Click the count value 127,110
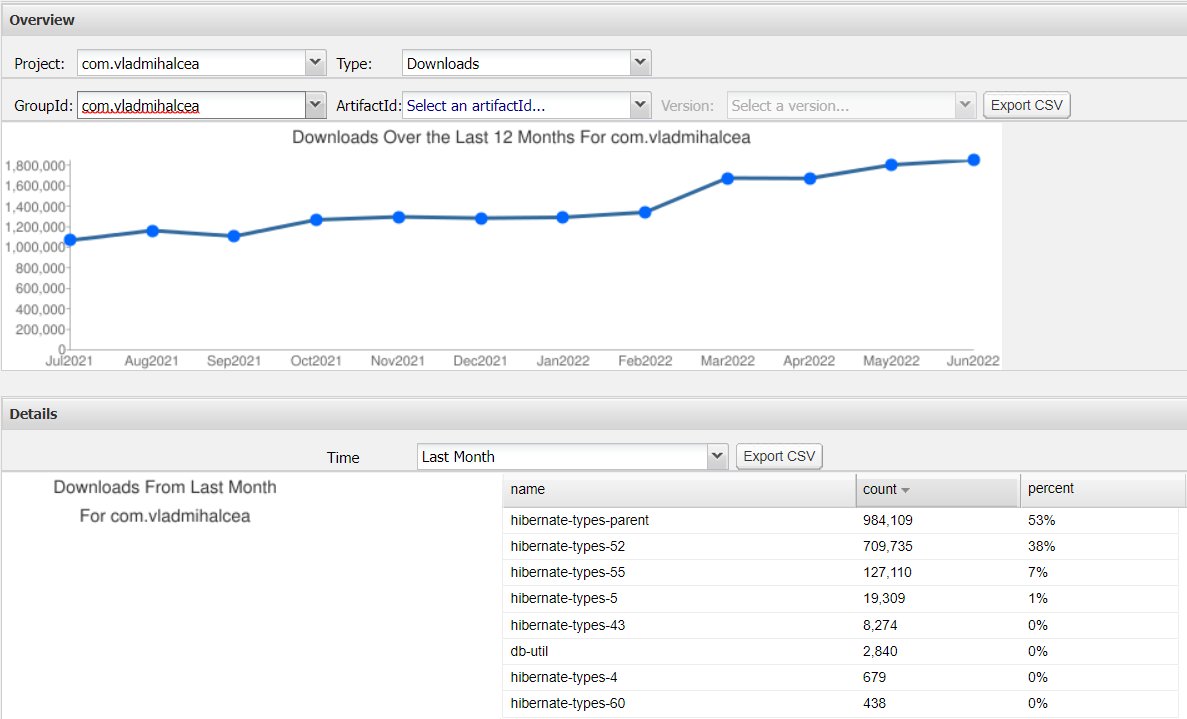 [887, 573]
